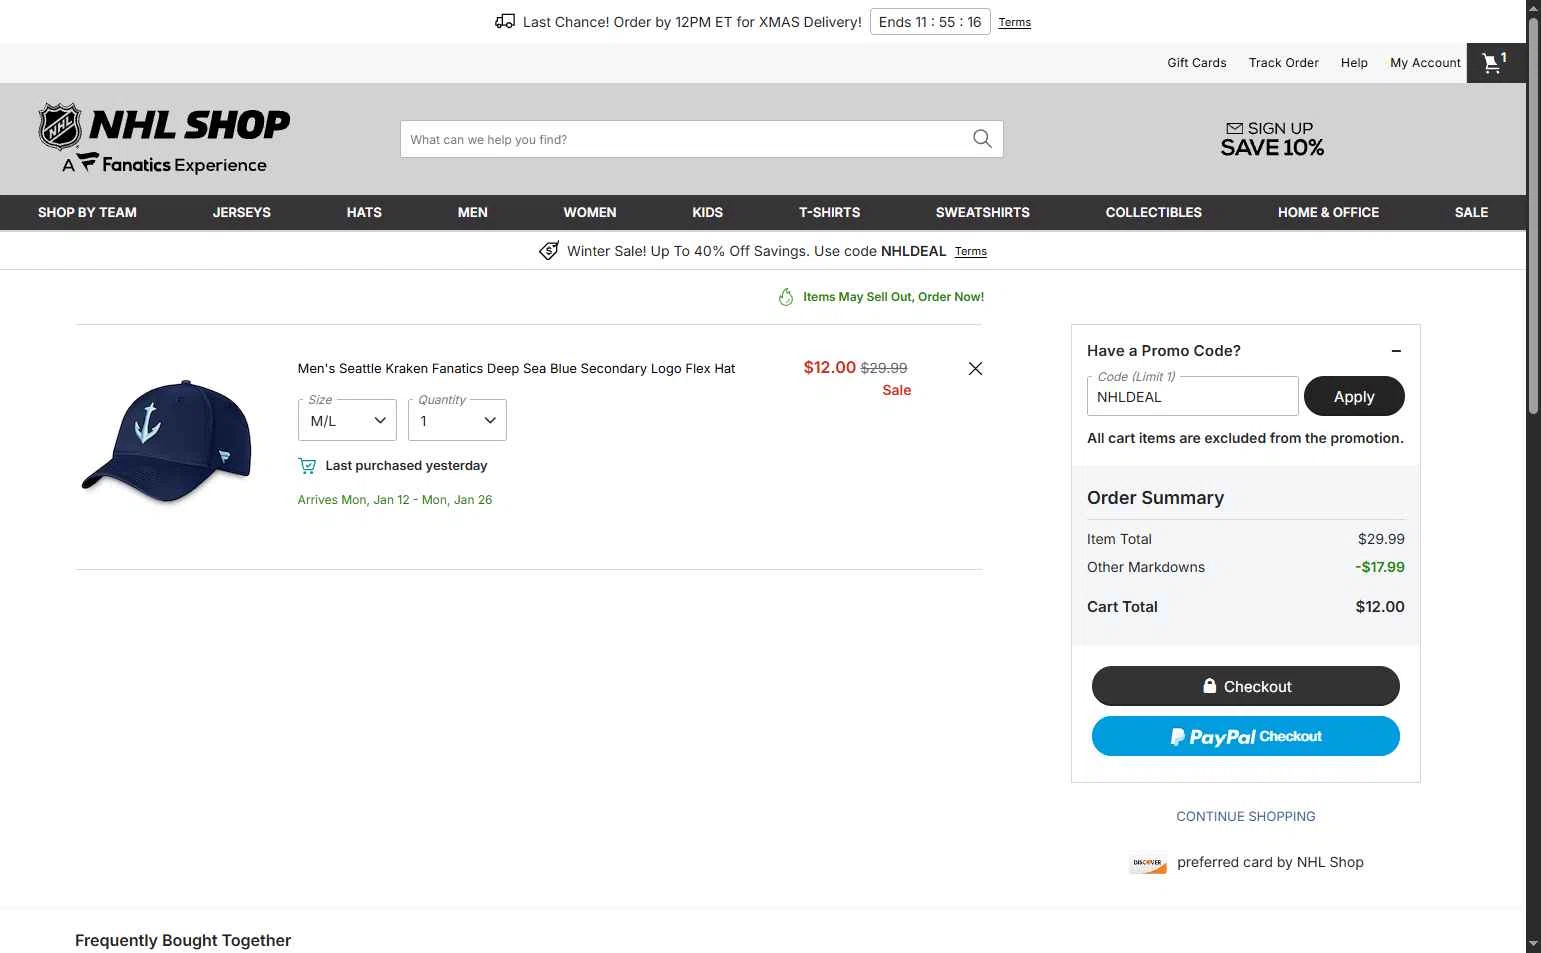The width and height of the screenshot is (1541, 953).
Task: Open the Hats menu
Action: 364,212
